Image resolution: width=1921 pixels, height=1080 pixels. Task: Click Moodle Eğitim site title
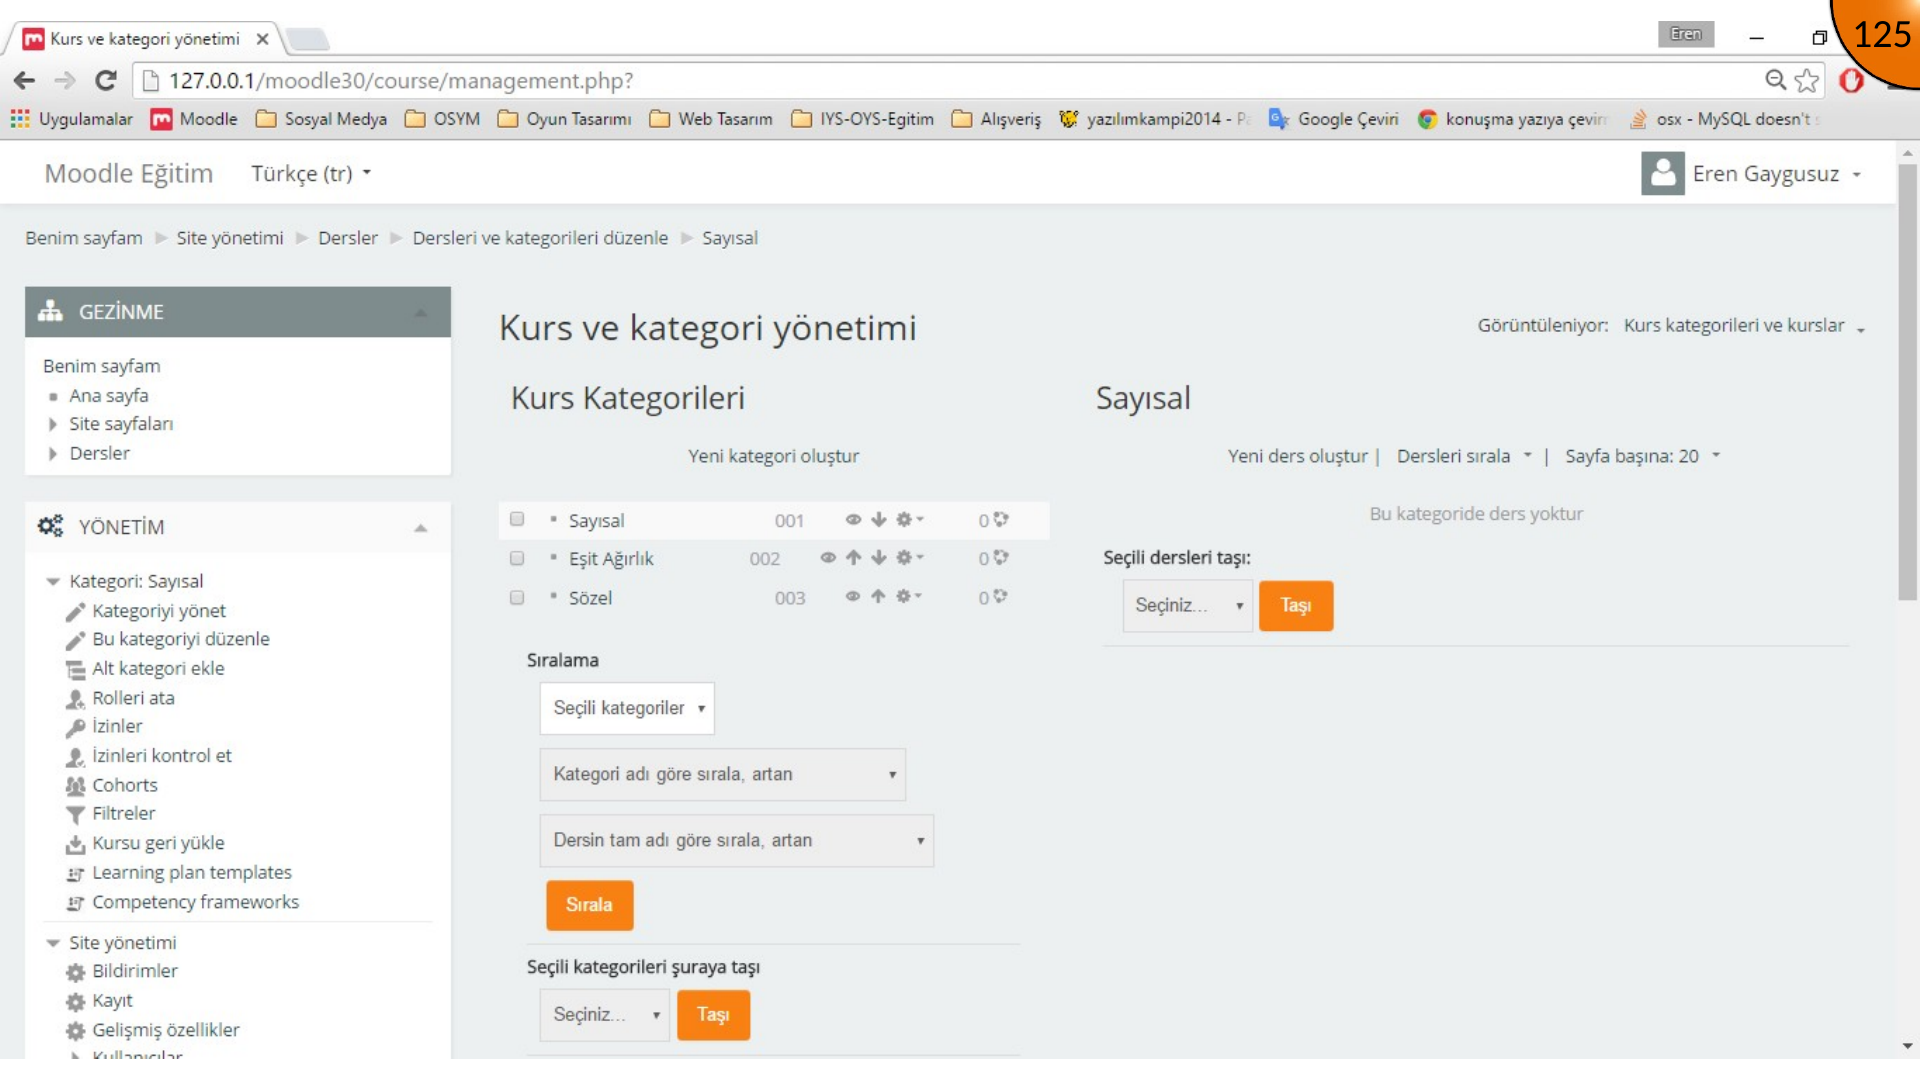pyautogui.click(x=129, y=174)
